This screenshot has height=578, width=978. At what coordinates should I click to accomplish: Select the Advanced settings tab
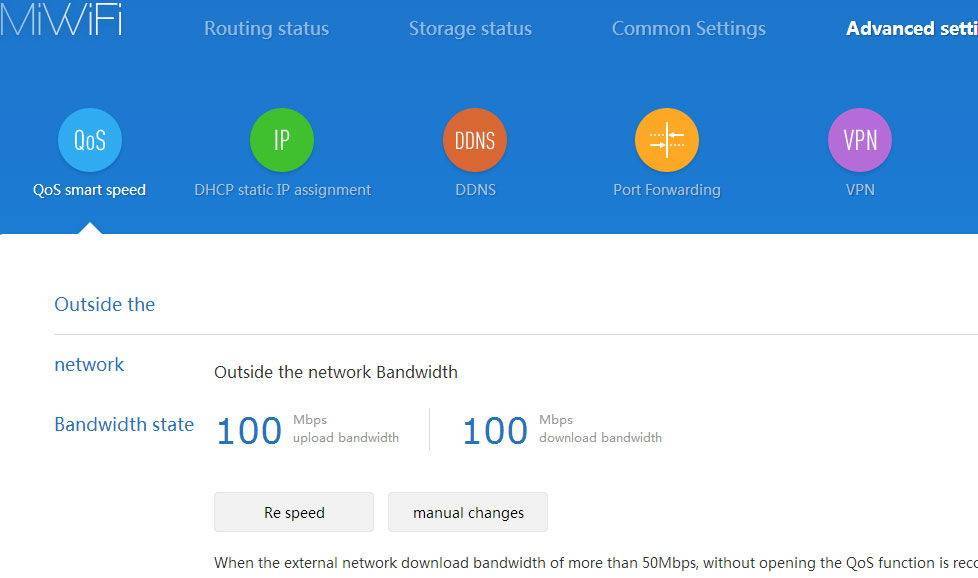pyautogui.click(x=911, y=29)
